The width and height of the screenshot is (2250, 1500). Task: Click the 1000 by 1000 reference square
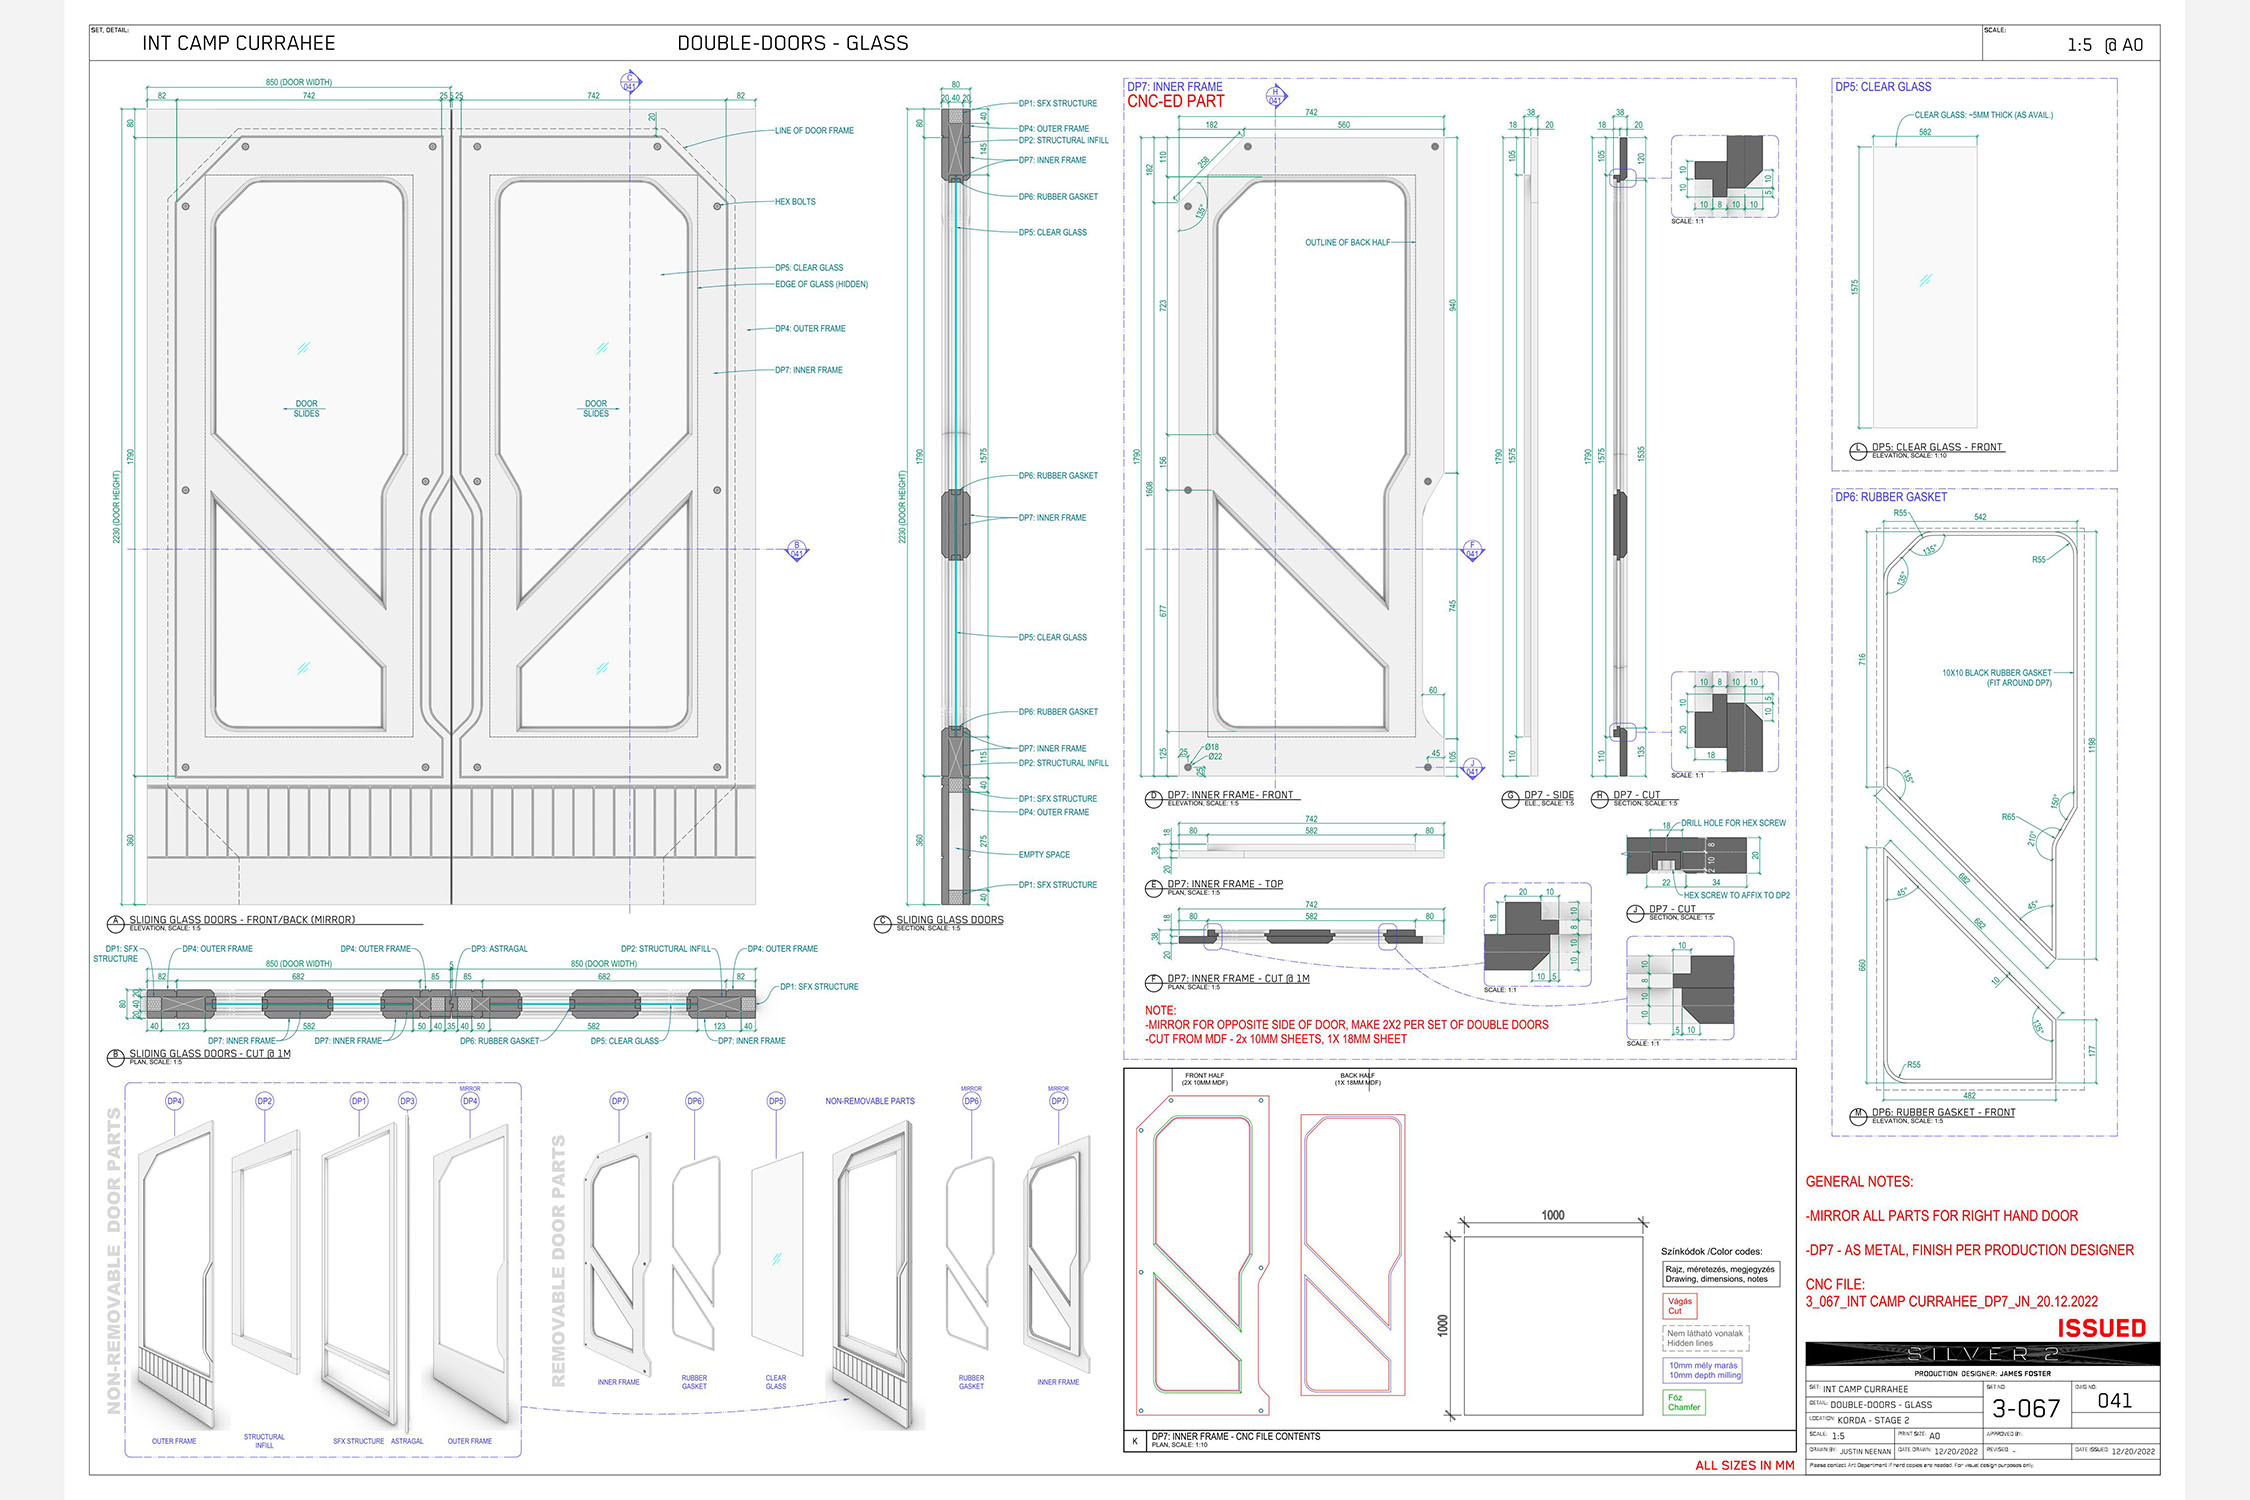(1553, 1325)
